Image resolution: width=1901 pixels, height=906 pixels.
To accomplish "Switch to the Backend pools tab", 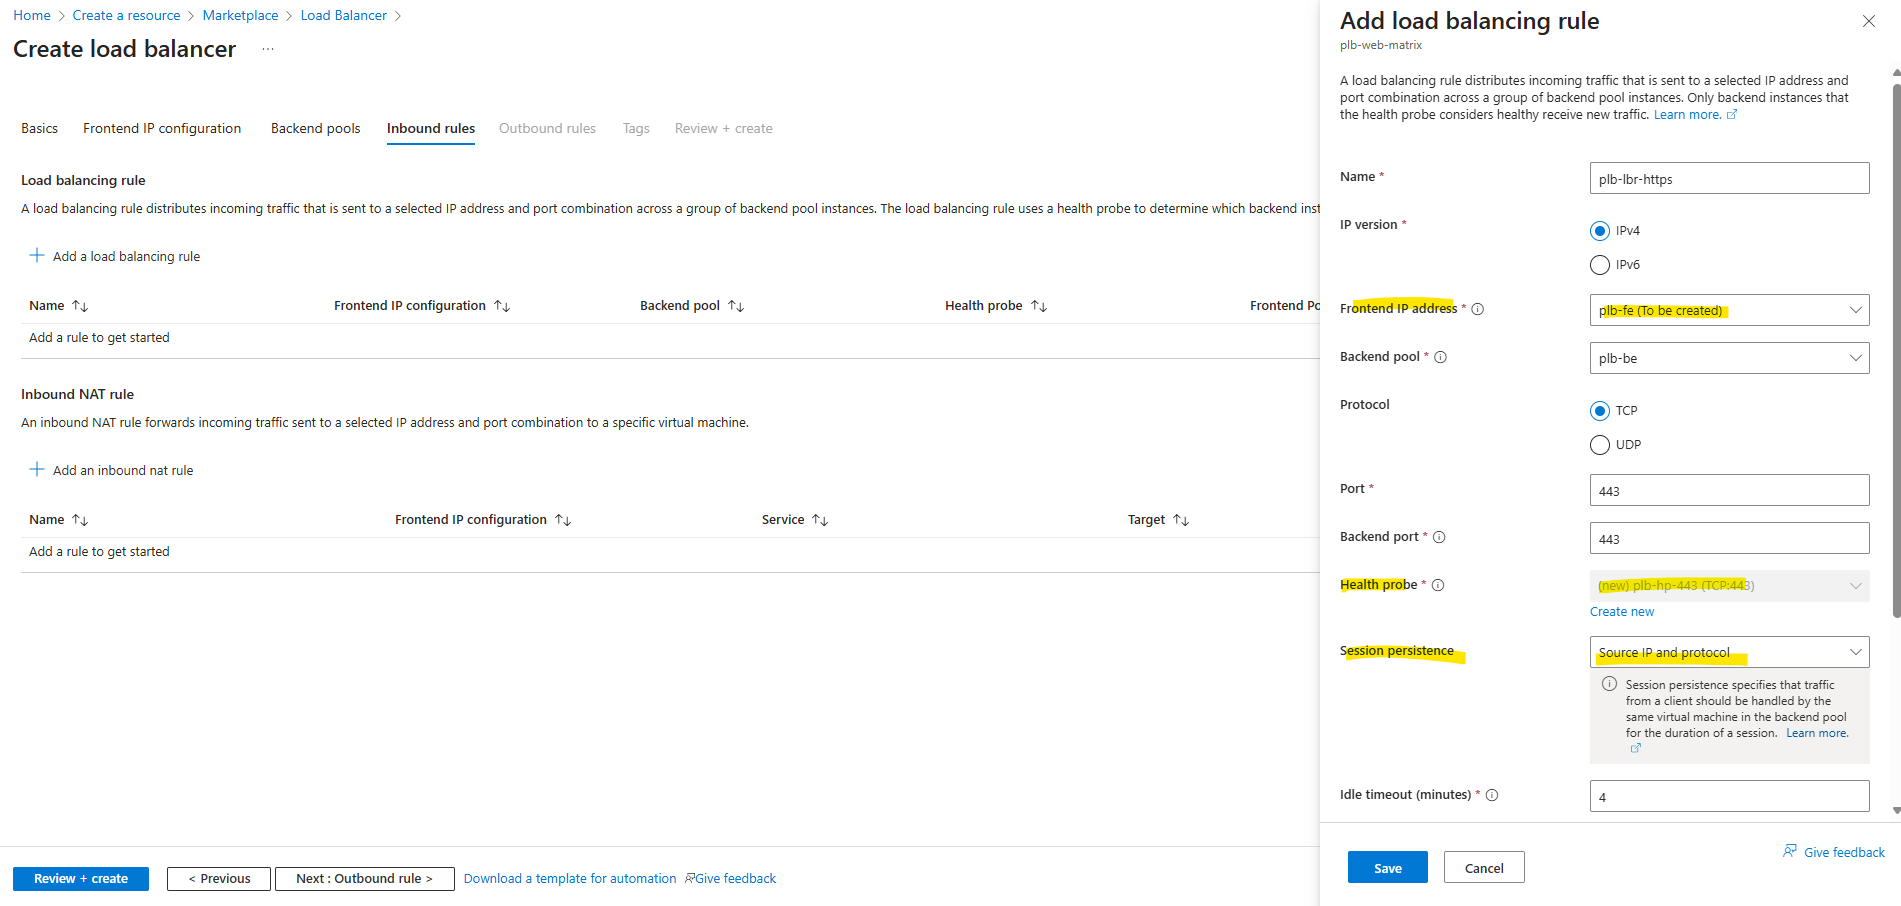I will click(315, 128).
